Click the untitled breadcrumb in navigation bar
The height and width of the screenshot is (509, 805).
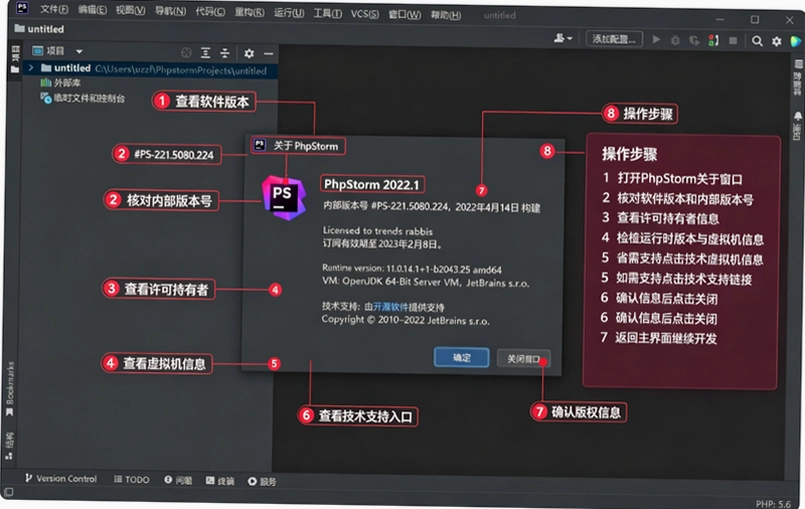pyautogui.click(x=40, y=29)
